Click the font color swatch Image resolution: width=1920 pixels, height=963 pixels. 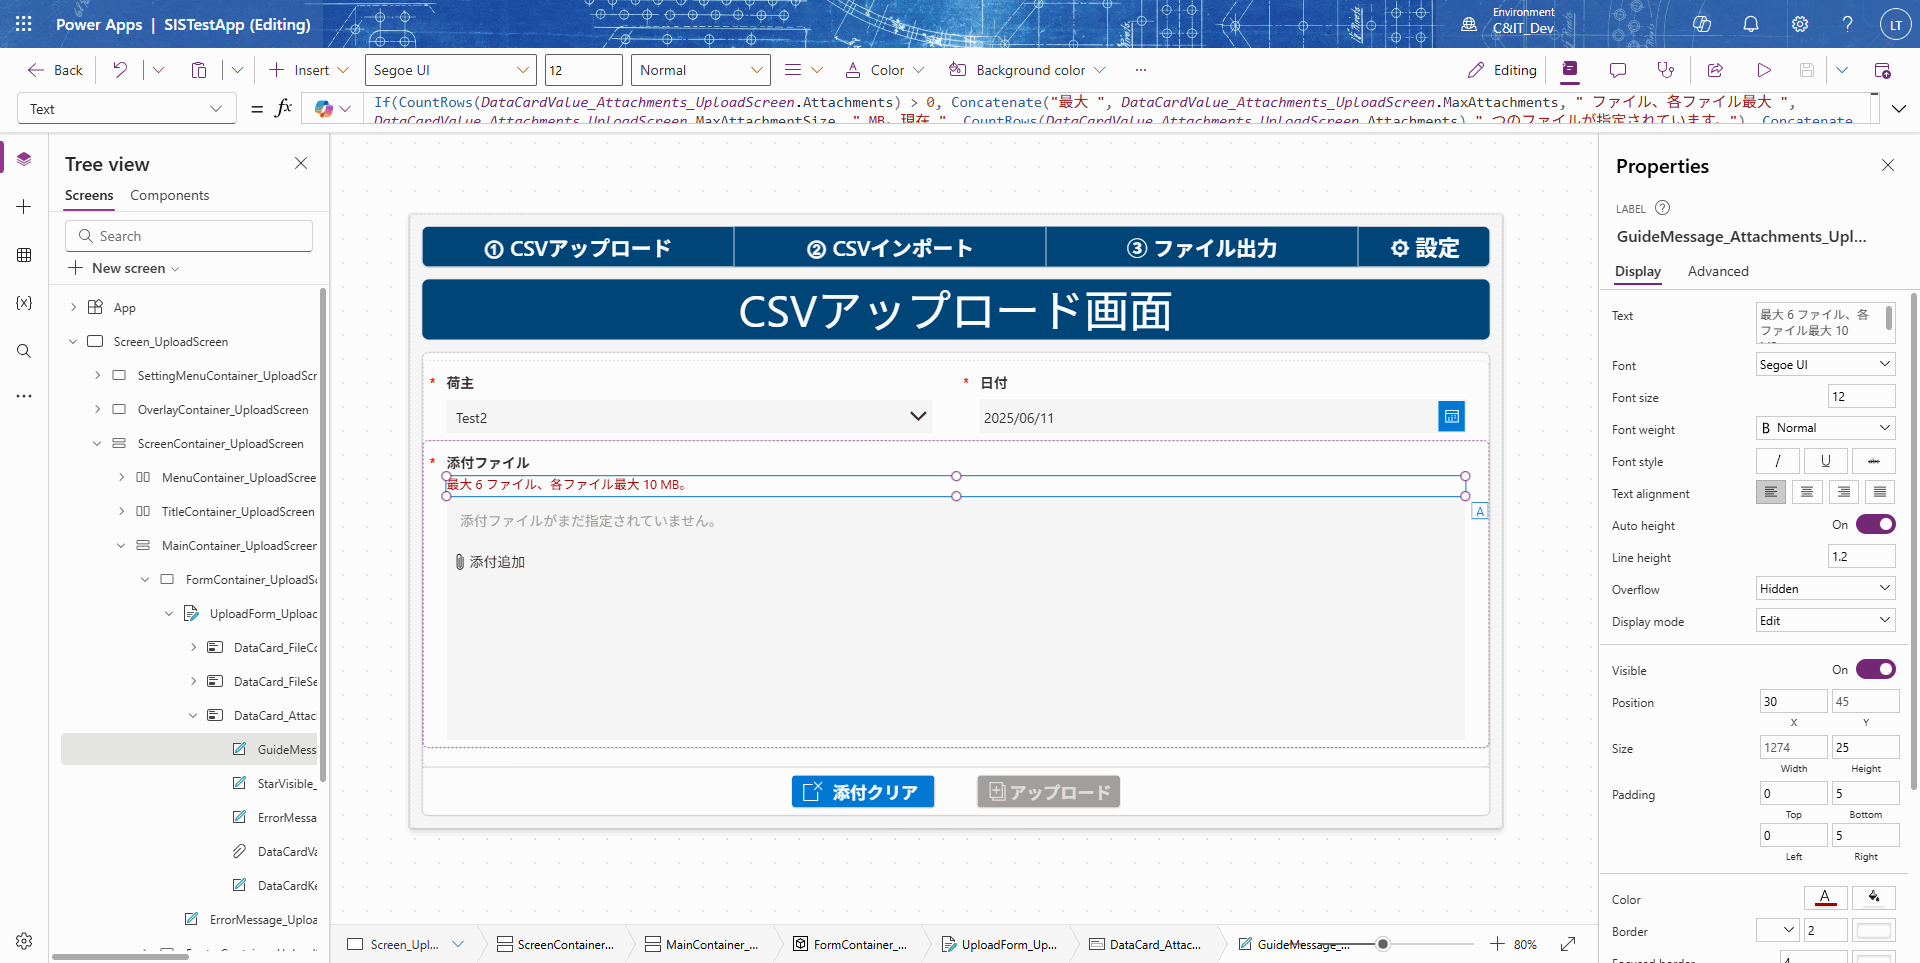[x=1825, y=898]
